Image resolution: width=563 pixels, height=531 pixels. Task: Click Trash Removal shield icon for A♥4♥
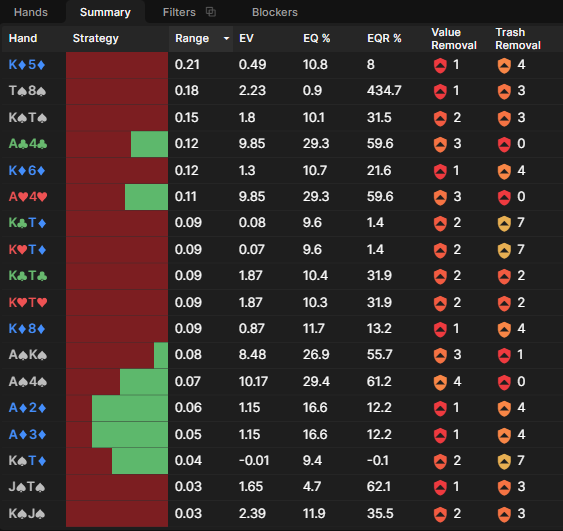pos(504,197)
